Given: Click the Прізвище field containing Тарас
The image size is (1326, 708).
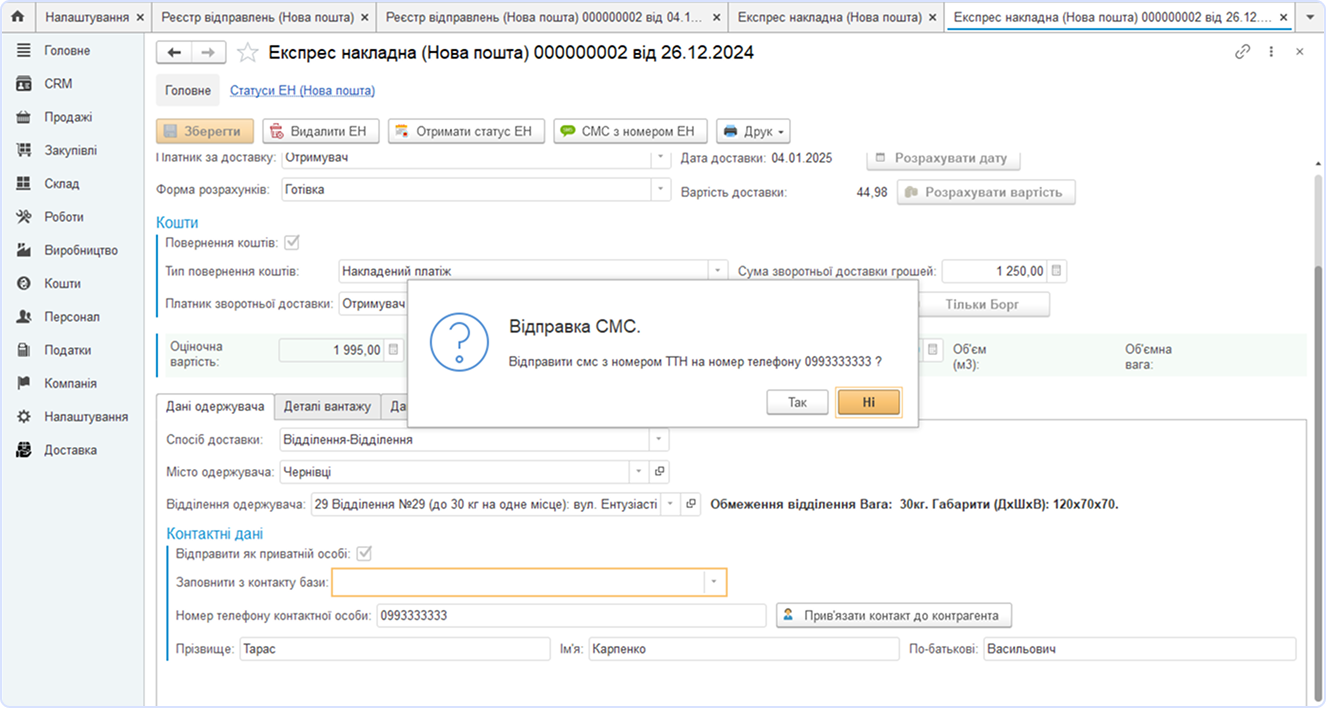Looking at the screenshot, I should [x=395, y=649].
